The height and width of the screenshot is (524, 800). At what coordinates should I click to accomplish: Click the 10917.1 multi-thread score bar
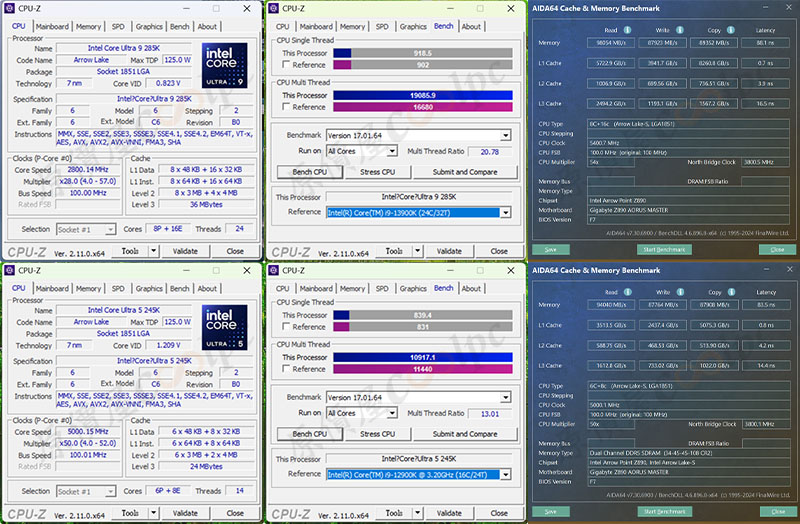click(x=423, y=357)
